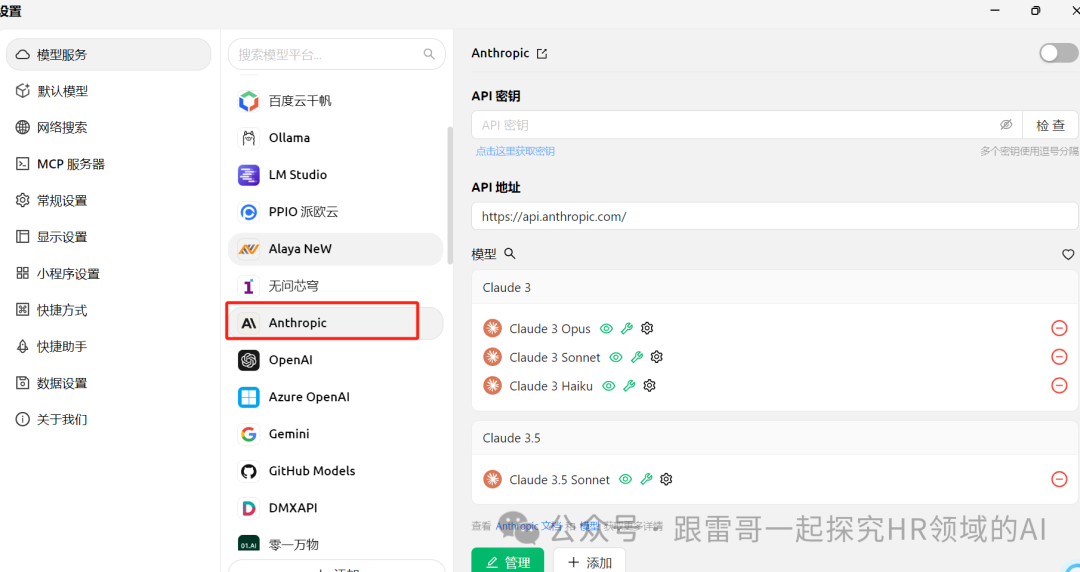Open settings gear for Claude 3.5 Sonnet

coord(666,479)
